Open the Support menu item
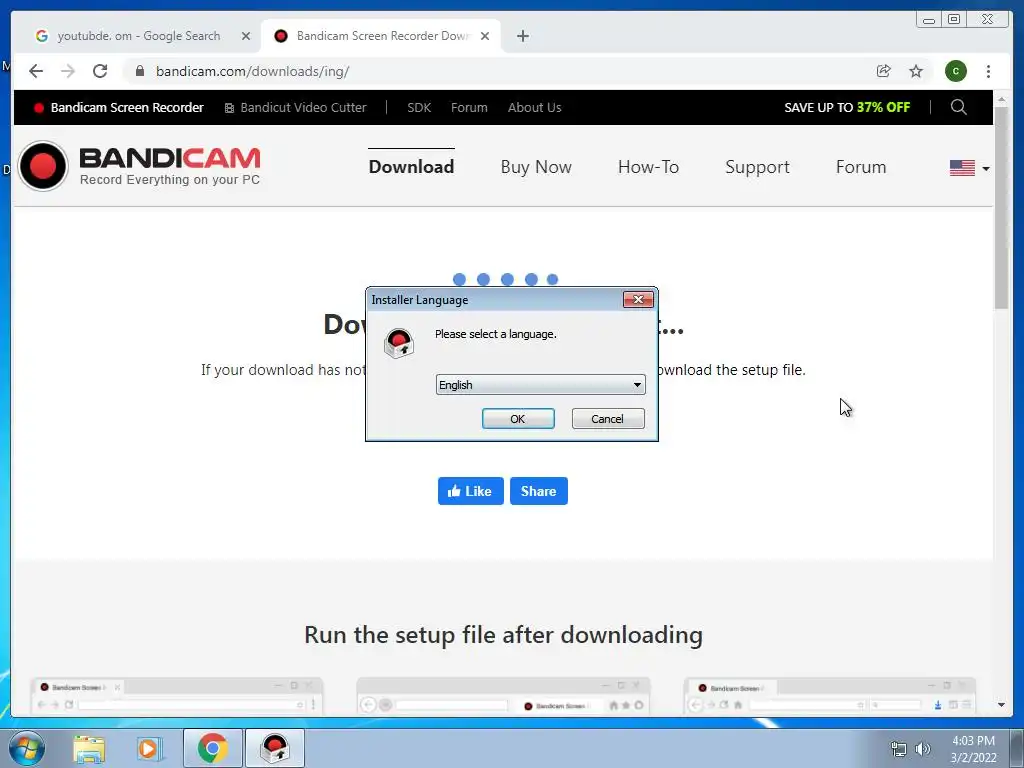The height and width of the screenshot is (768, 1024). pos(758,167)
